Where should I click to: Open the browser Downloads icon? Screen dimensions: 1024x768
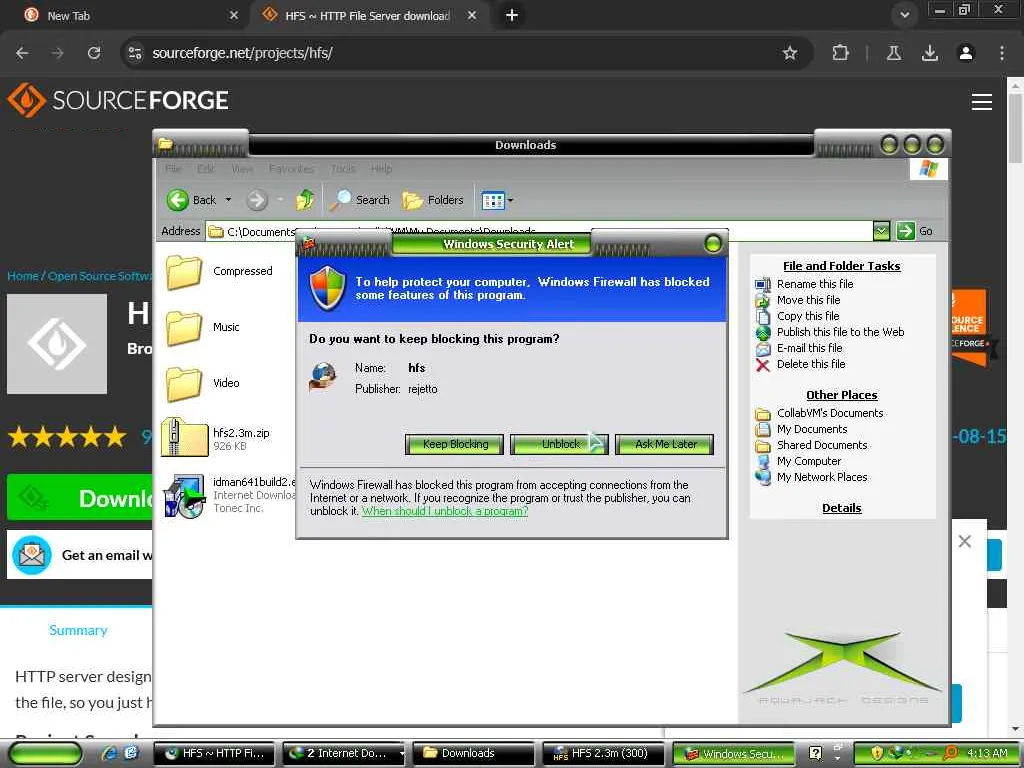pyautogui.click(x=929, y=53)
